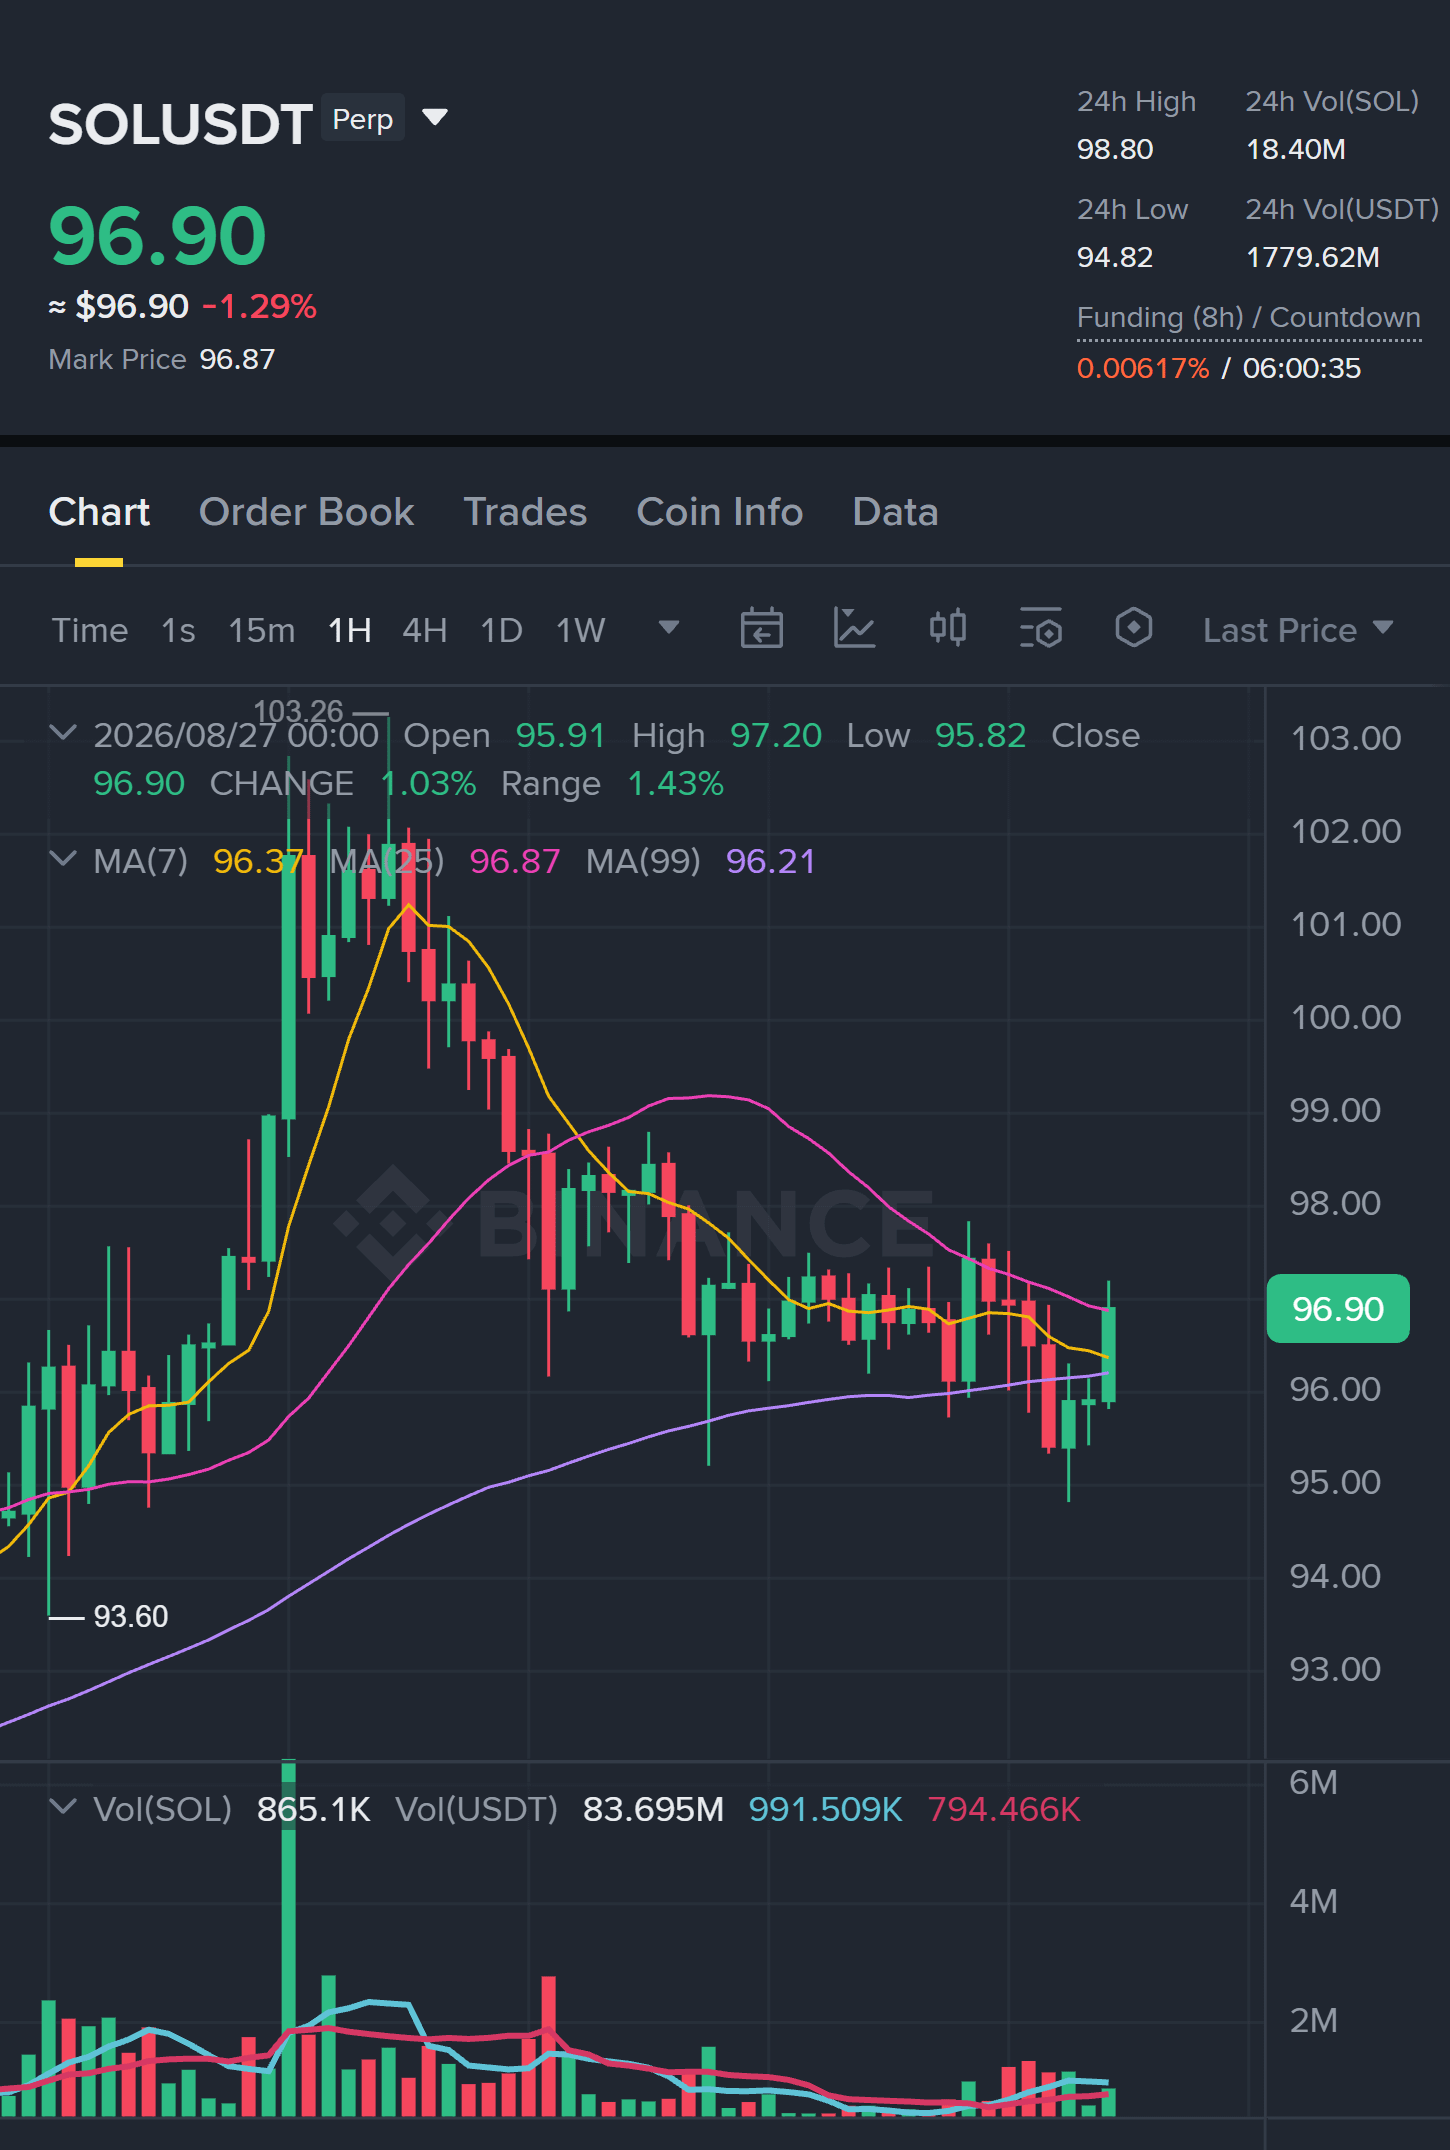Image resolution: width=1450 pixels, height=2150 pixels.
Task: Click the Mark Price 96.87 value
Action: 237,359
